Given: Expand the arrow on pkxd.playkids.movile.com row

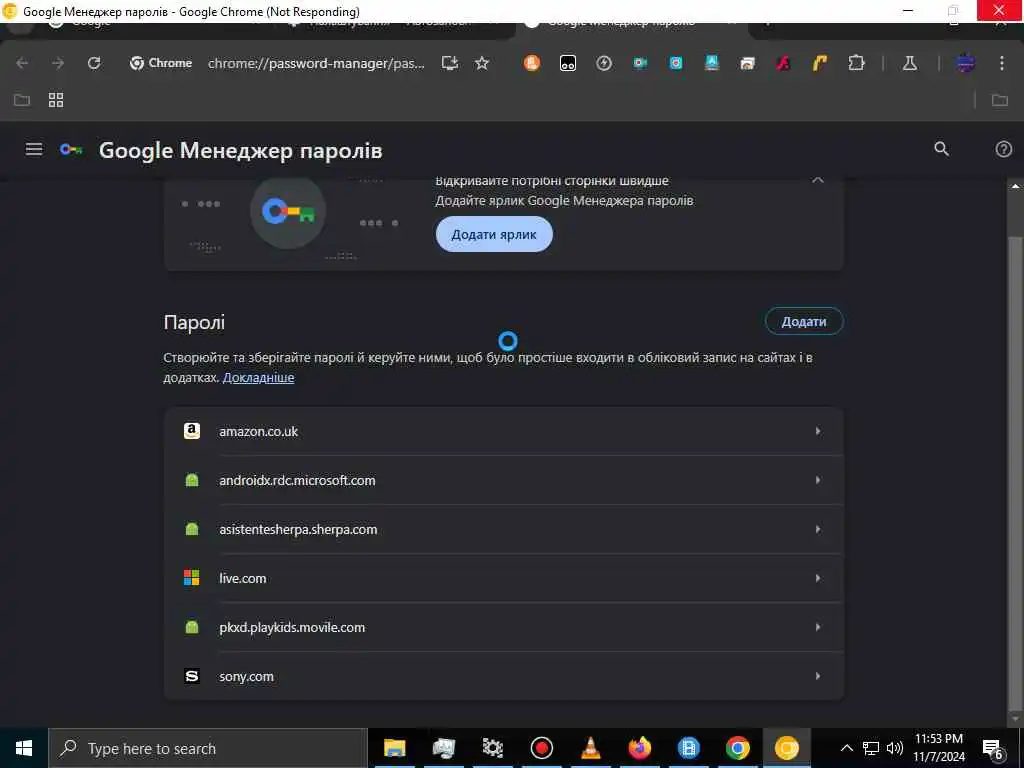Looking at the screenshot, I should point(818,627).
